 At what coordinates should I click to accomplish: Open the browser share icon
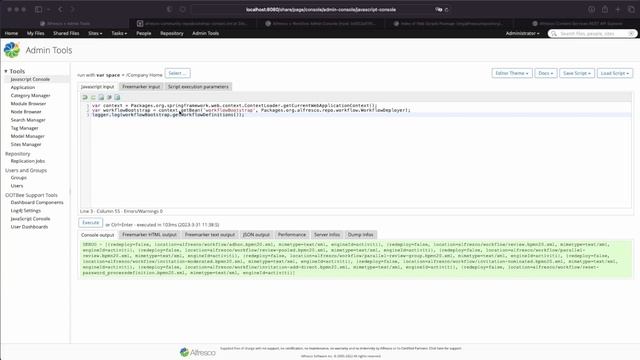click(605, 9)
